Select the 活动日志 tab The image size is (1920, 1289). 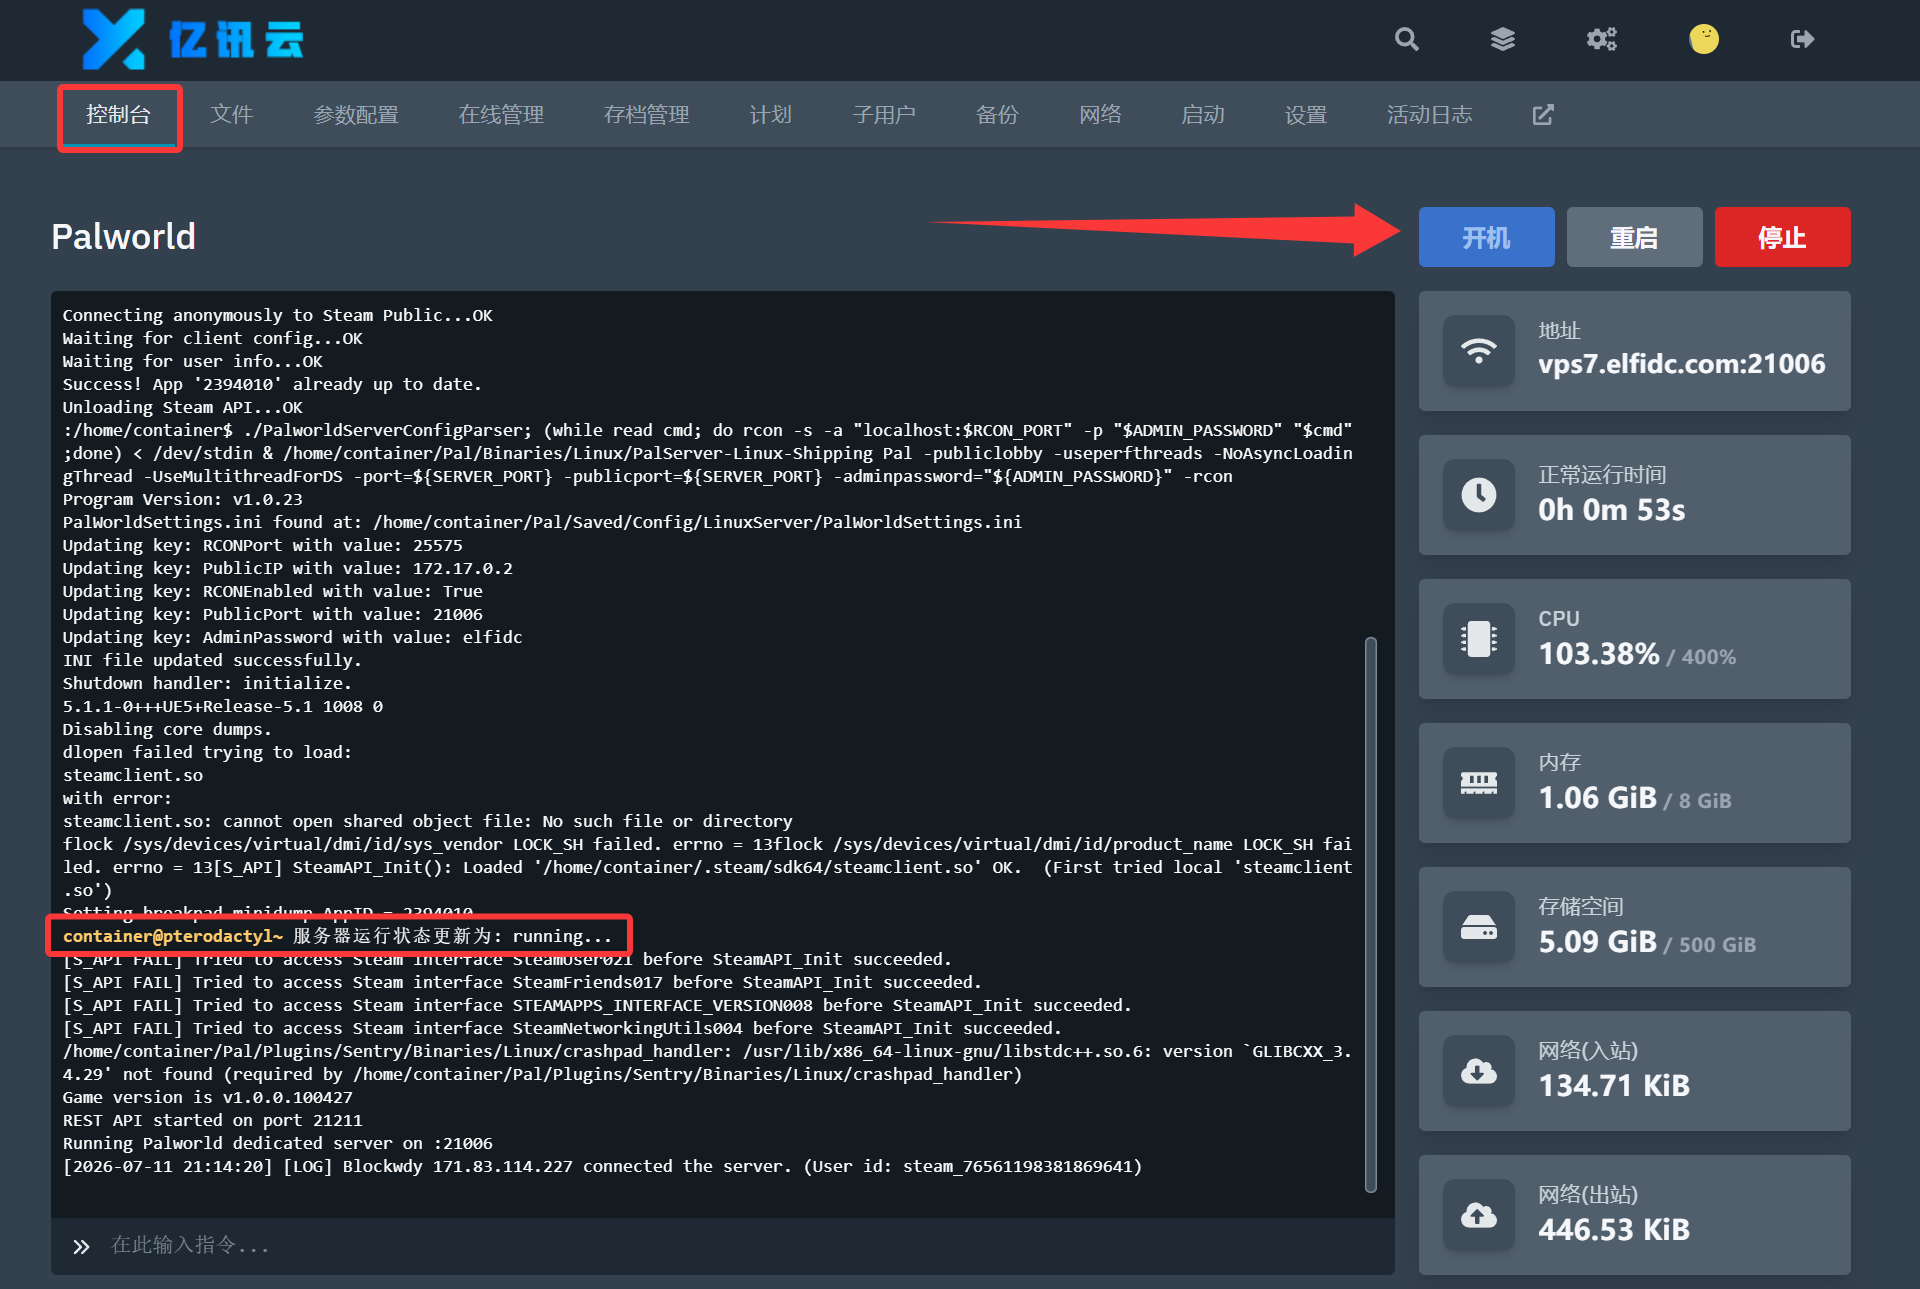tap(1429, 115)
